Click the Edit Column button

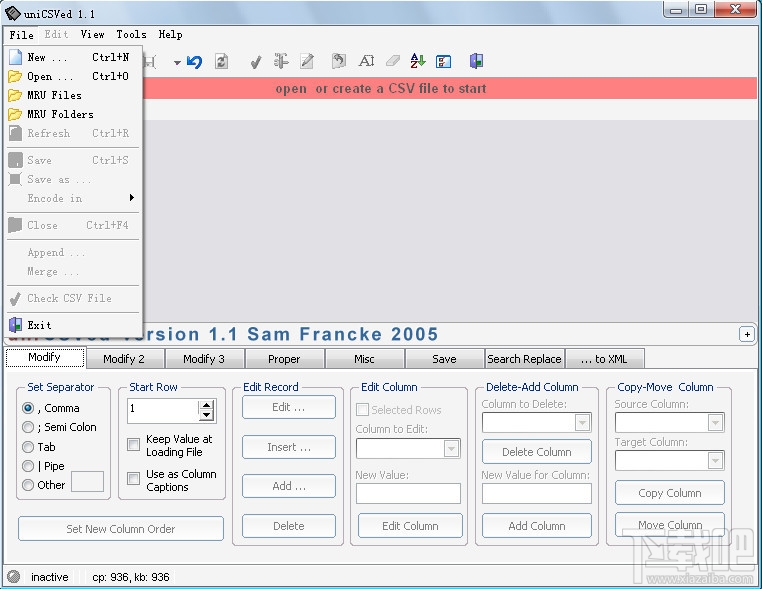point(410,526)
